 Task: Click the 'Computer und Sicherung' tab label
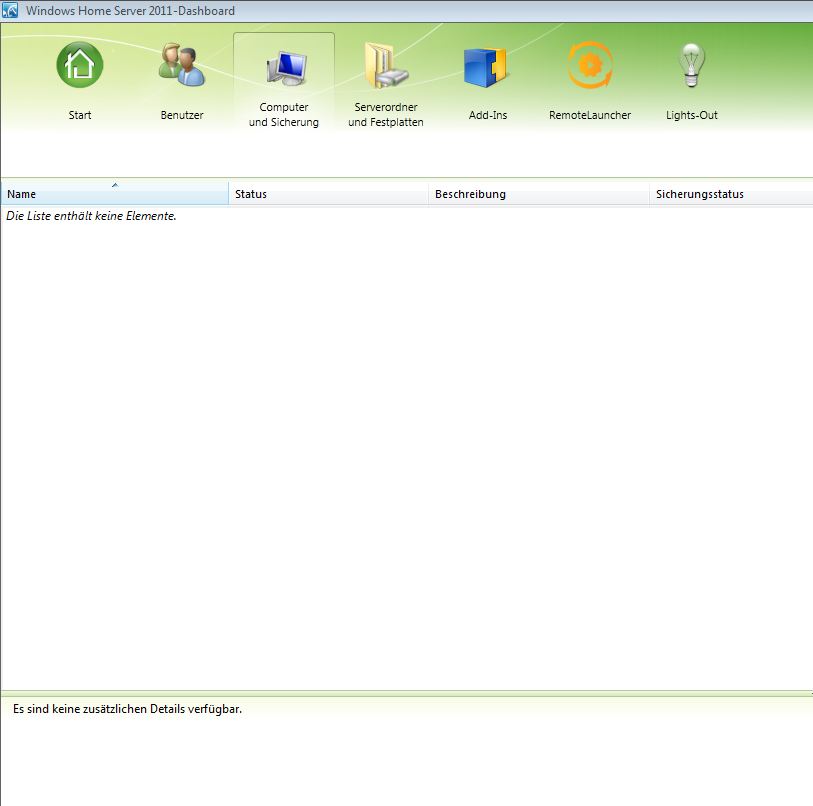284,115
